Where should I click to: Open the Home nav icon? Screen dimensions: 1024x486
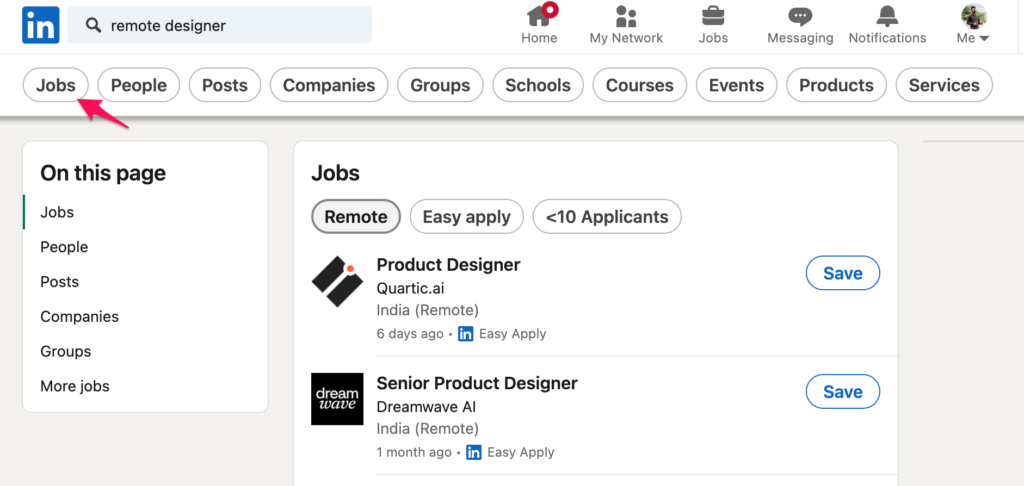pyautogui.click(x=541, y=14)
